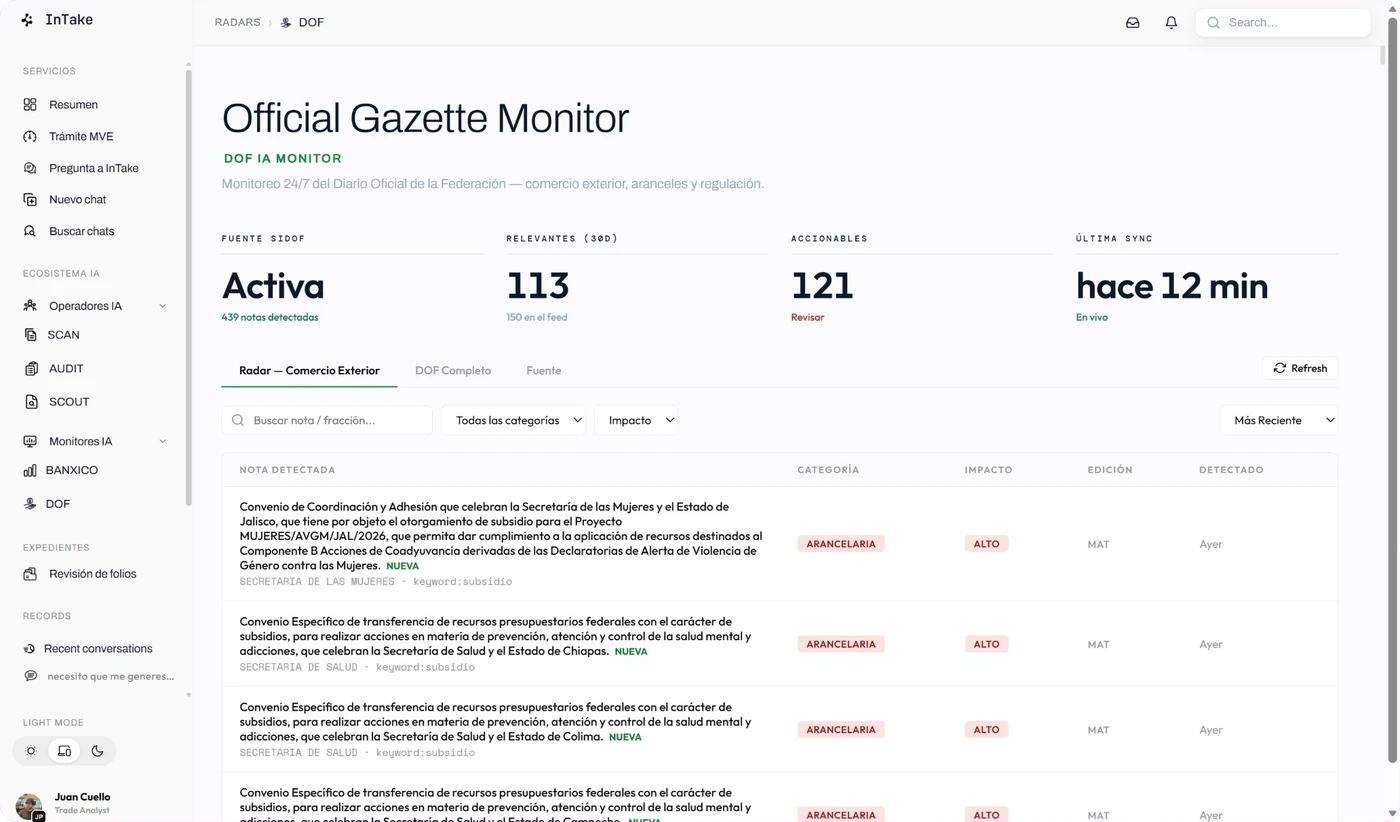Click the top bar Search field
The width and height of the screenshot is (1400, 822).
click(x=1283, y=22)
